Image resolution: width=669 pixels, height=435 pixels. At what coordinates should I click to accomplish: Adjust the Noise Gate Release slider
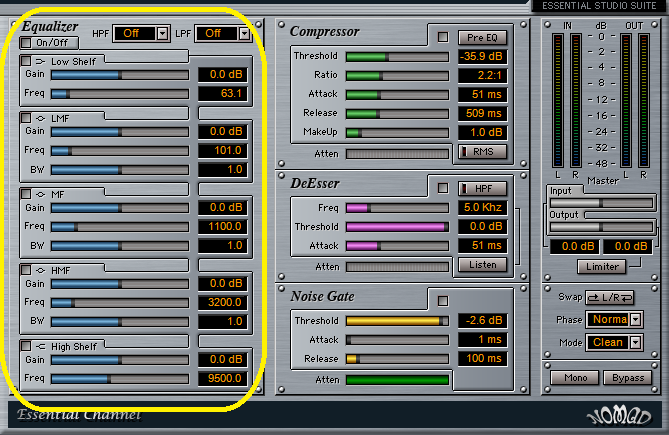(397, 359)
